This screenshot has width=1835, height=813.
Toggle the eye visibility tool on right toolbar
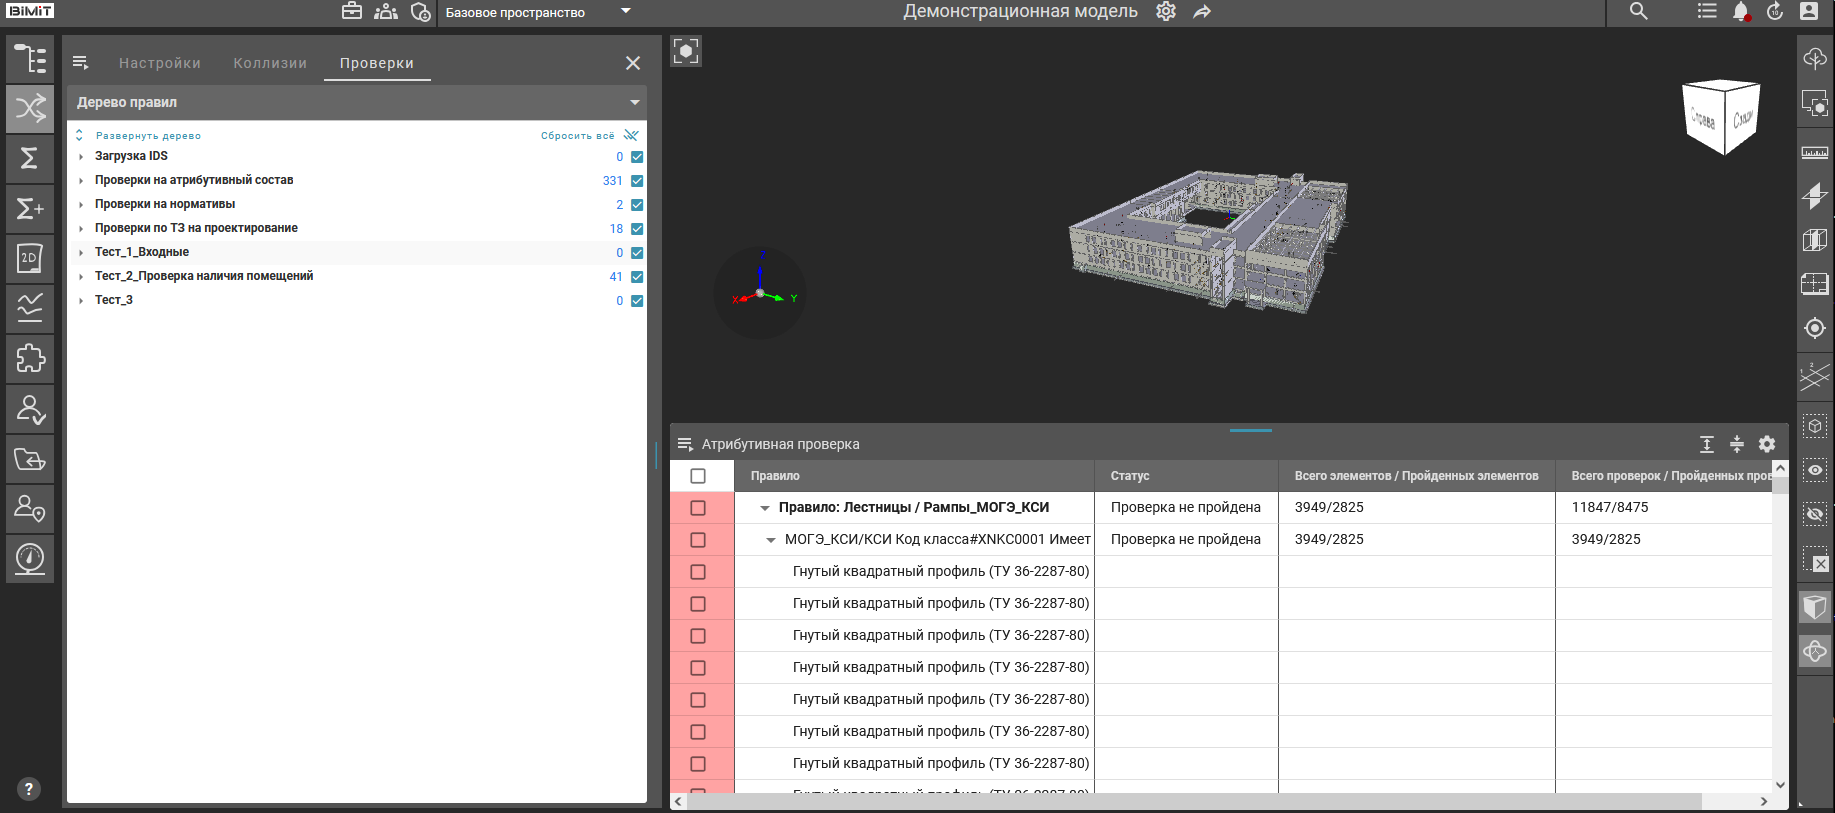[1815, 470]
